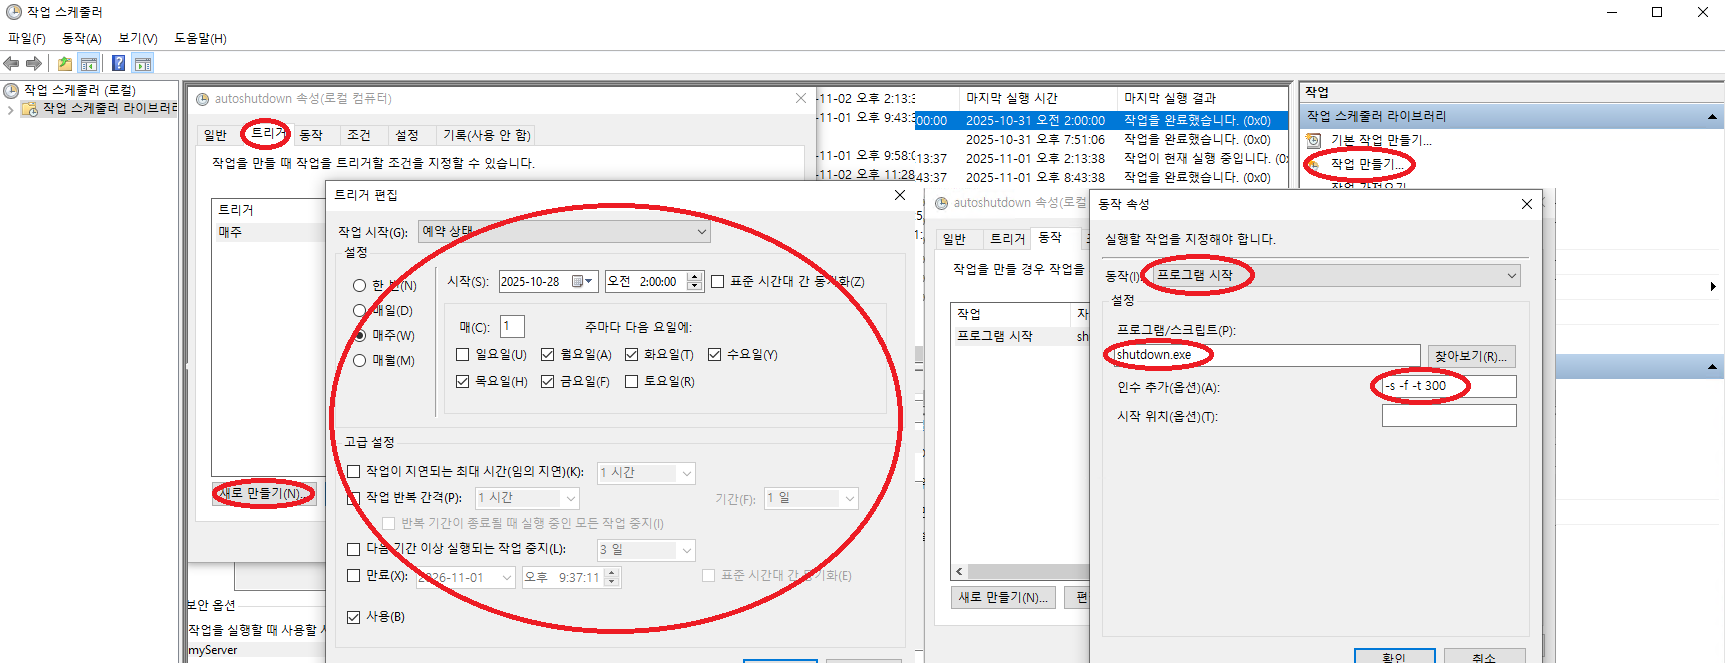Click the start time spinner arrows
The width and height of the screenshot is (1725, 663).
[x=695, y=282]
